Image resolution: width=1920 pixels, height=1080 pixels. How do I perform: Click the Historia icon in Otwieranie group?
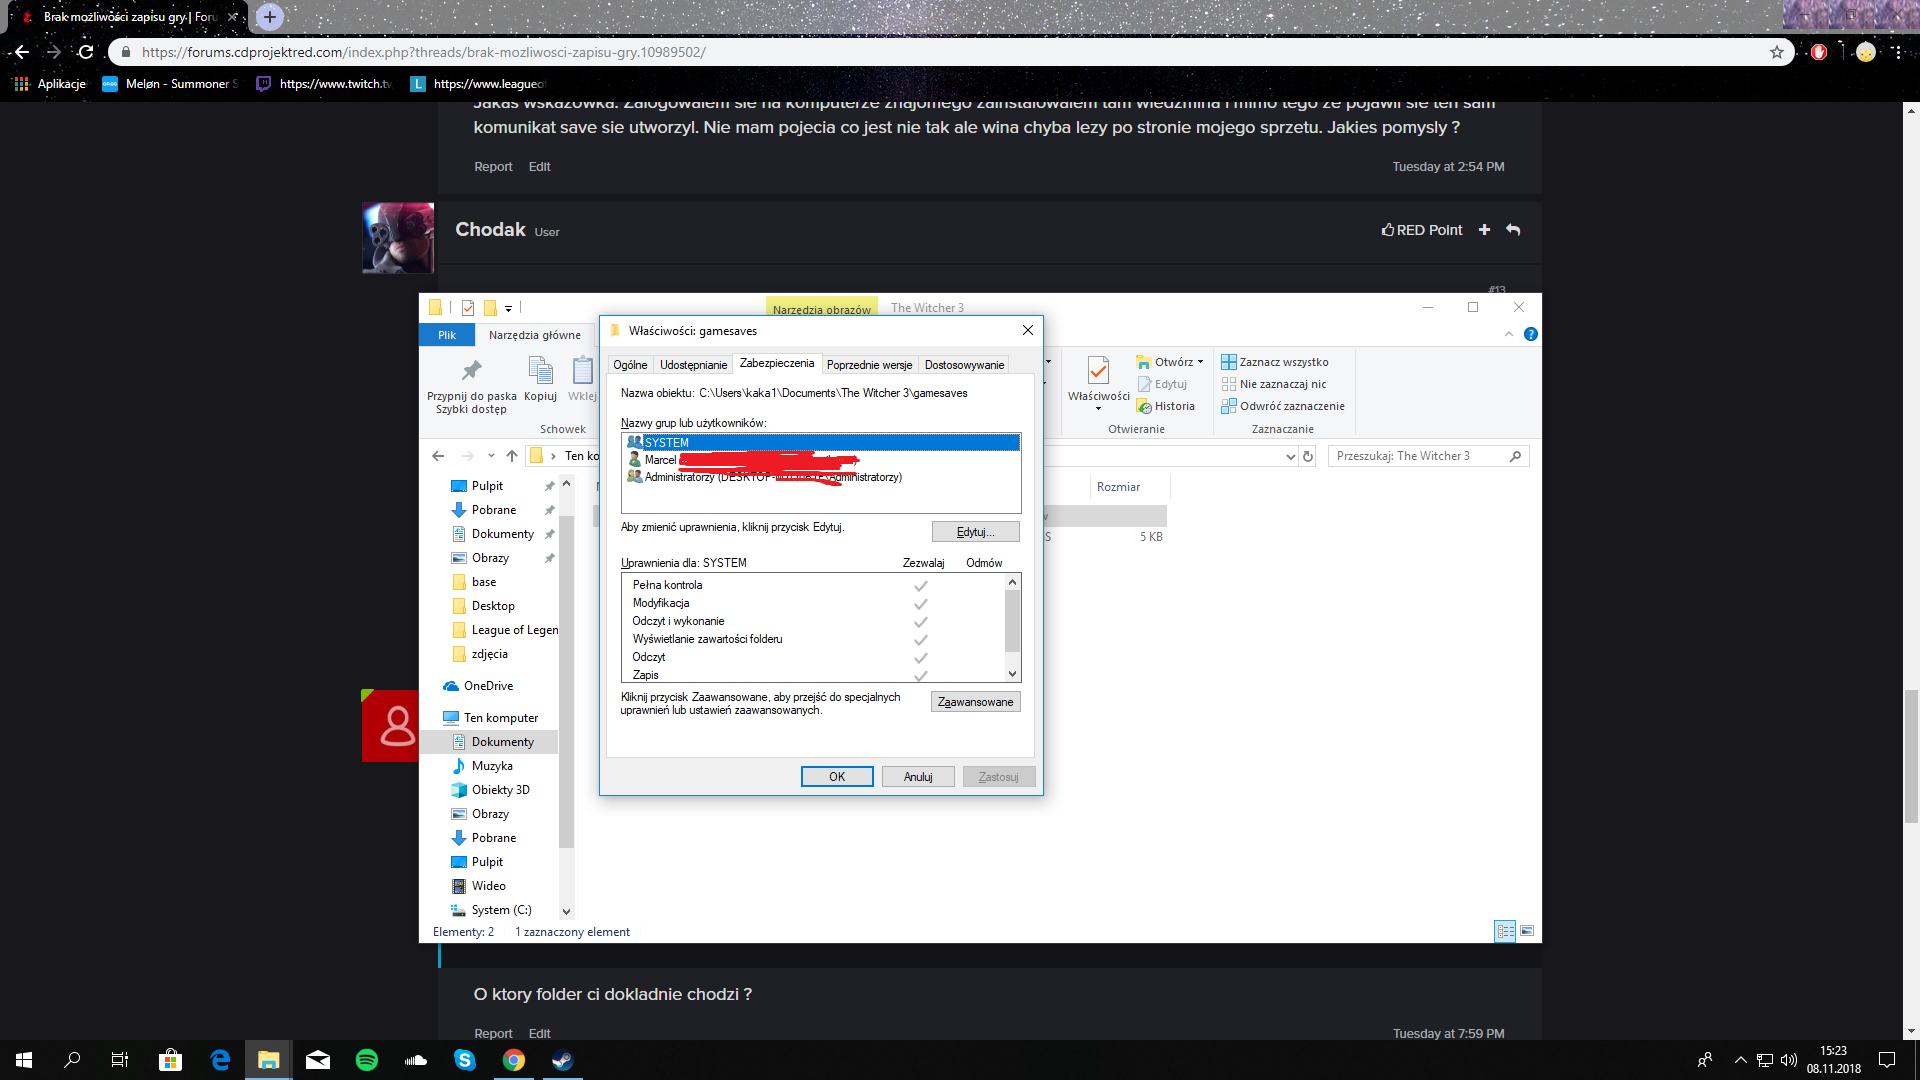click(1144, 406)
